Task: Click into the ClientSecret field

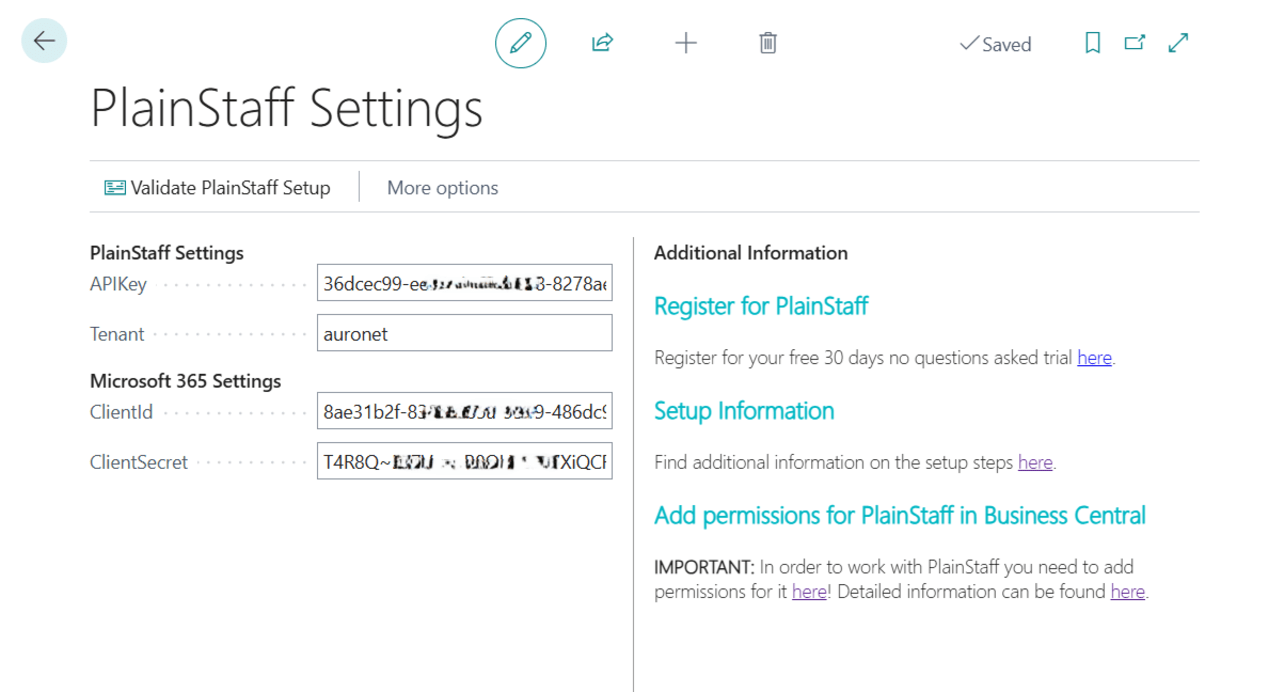Action: coord(464,462)
